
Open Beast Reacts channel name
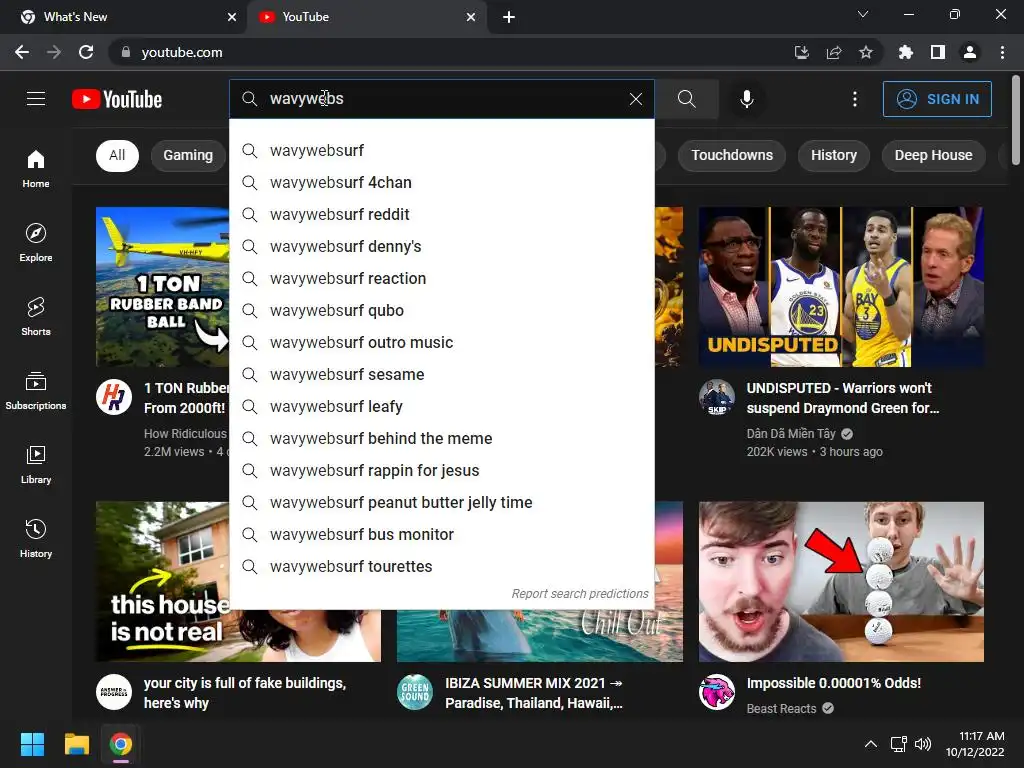(782, 709)
